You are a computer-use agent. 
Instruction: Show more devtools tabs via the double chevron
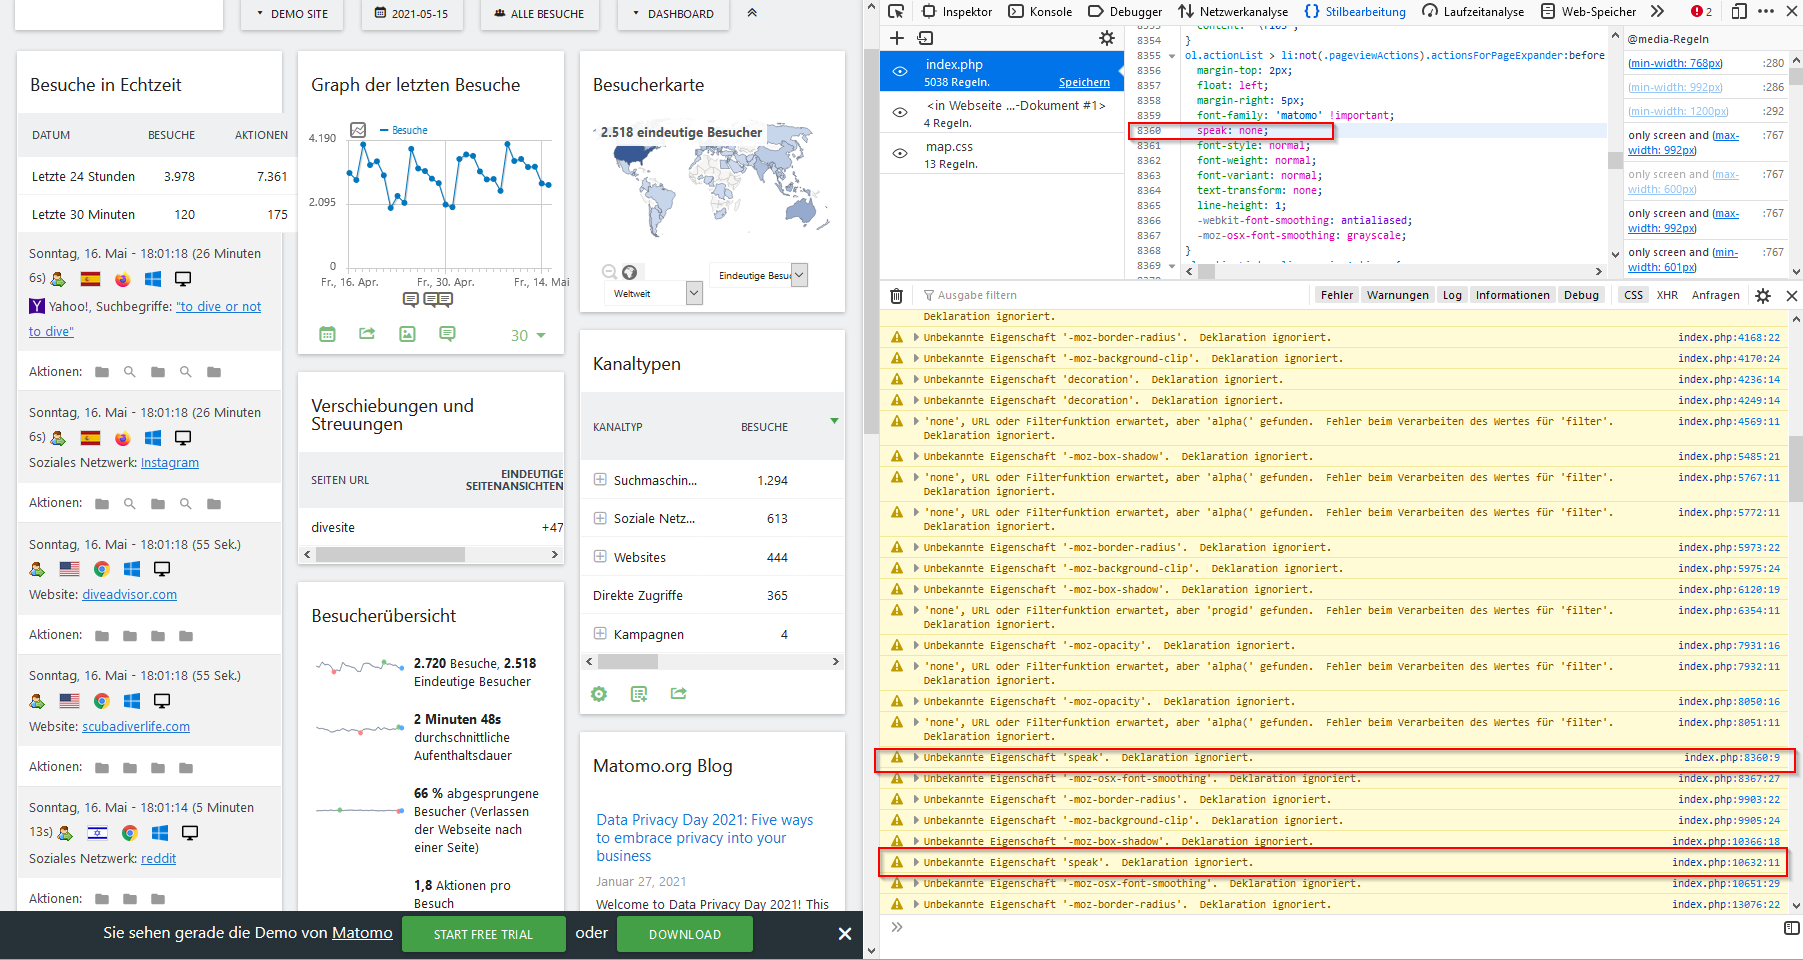click(x=1658, y=11)
